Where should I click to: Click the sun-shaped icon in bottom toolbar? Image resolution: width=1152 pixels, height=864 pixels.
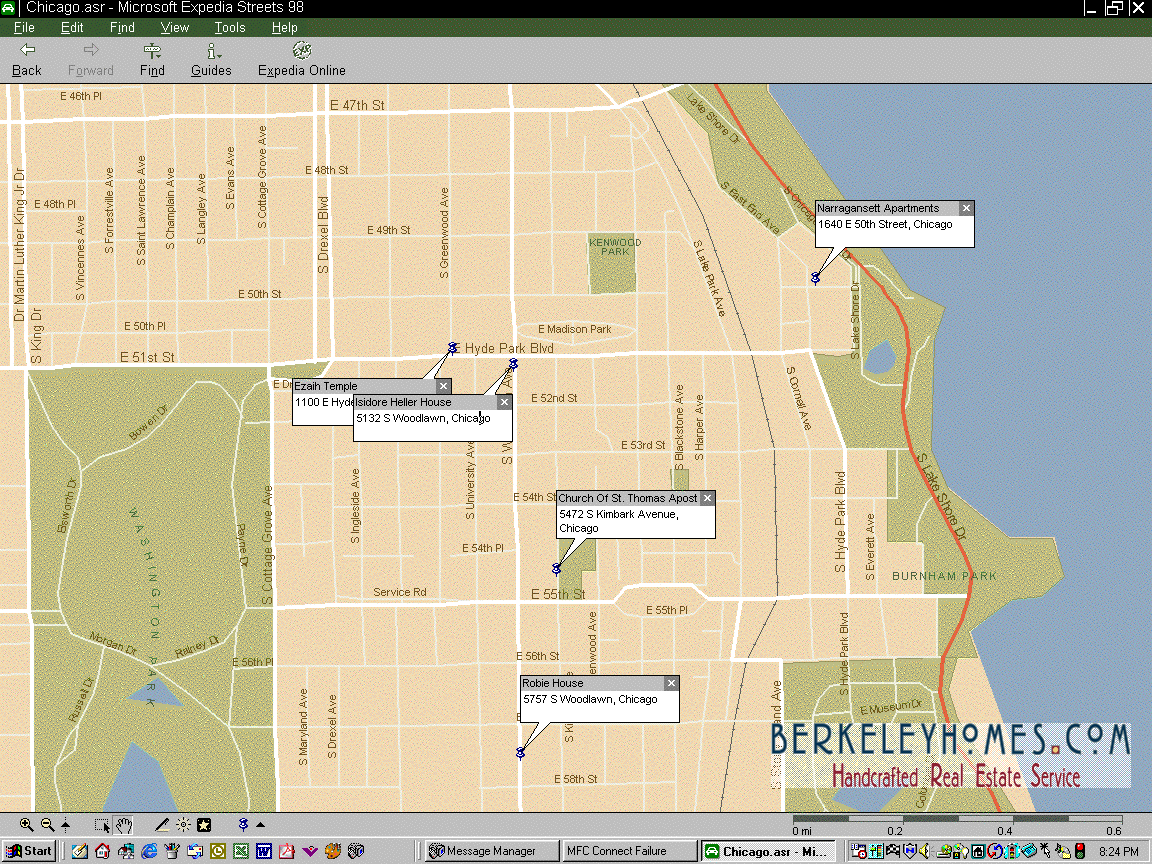point(184,825)
